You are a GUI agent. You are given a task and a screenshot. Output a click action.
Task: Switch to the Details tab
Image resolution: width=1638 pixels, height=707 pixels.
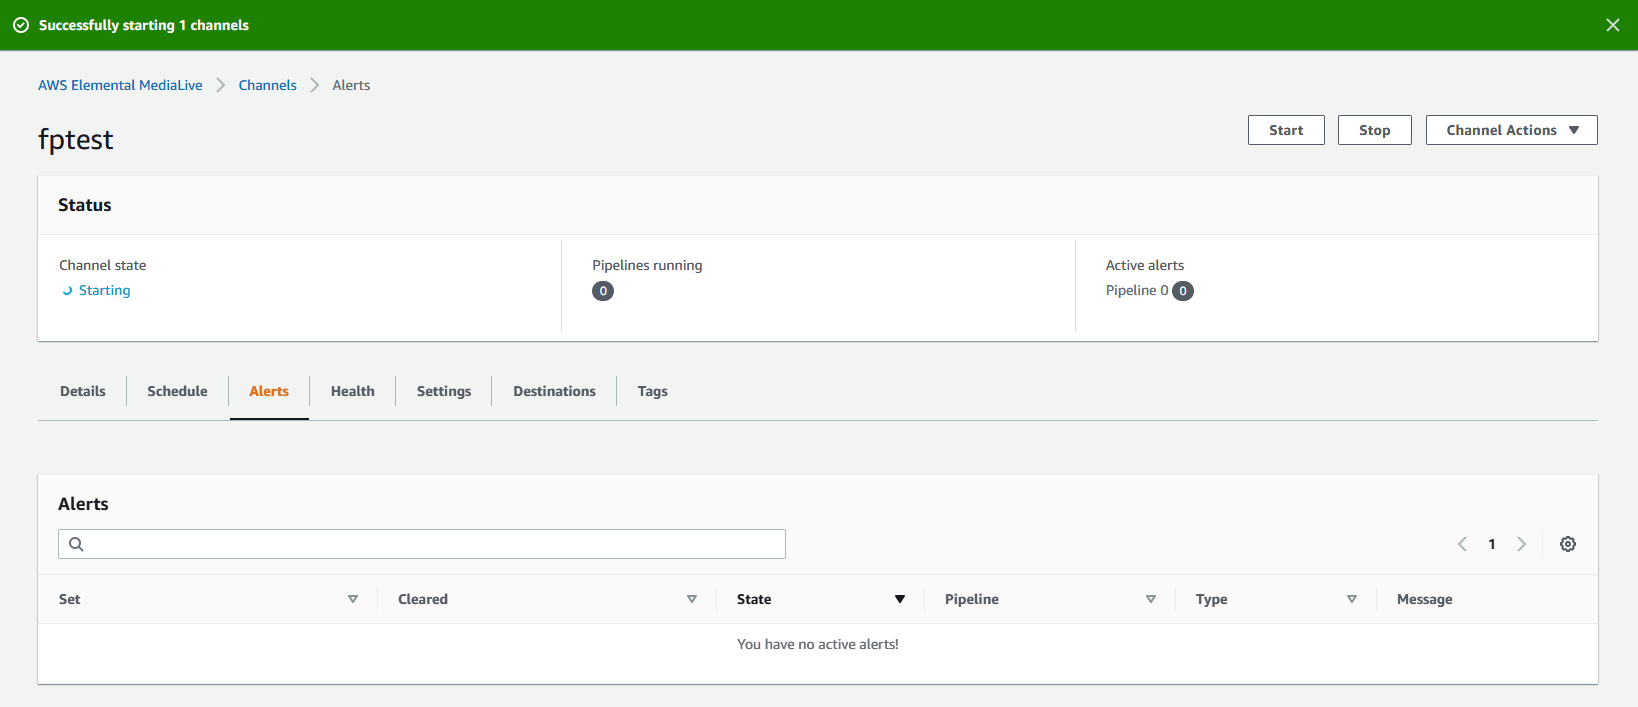83,391
